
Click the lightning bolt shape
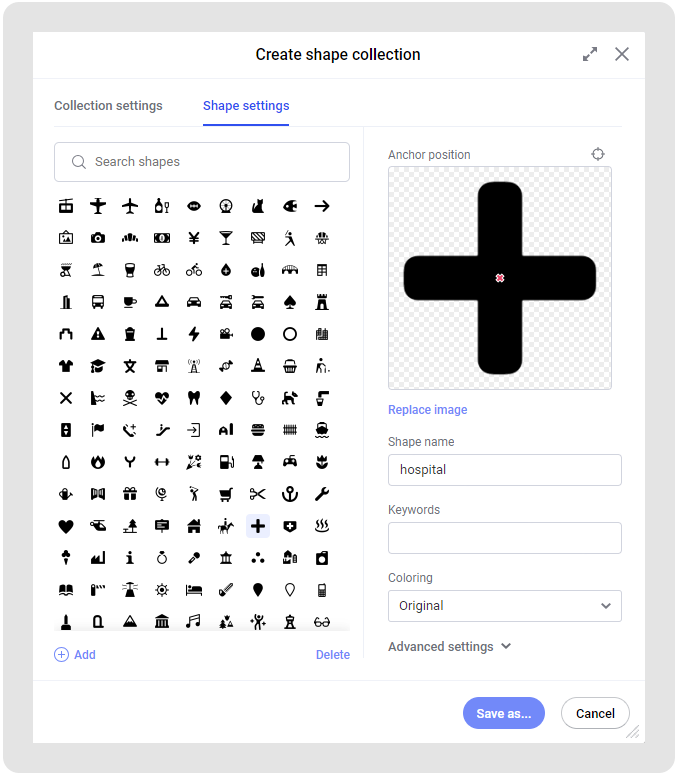click(194, 334)
